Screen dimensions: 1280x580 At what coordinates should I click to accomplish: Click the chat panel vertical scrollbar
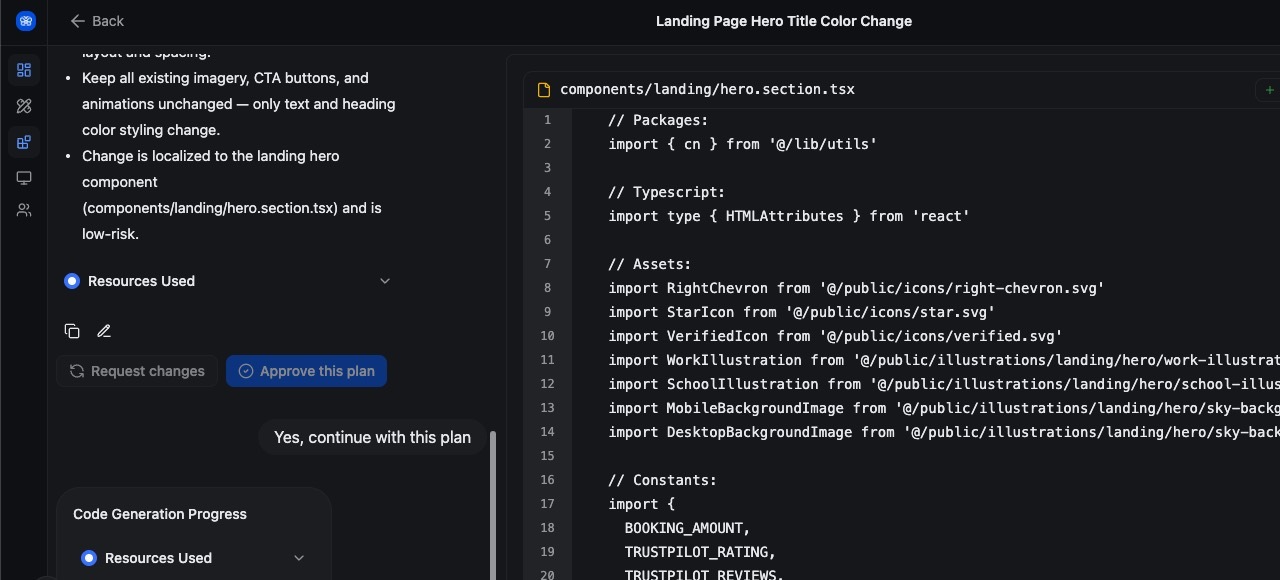pyautogui.click(x=492, y=500)
